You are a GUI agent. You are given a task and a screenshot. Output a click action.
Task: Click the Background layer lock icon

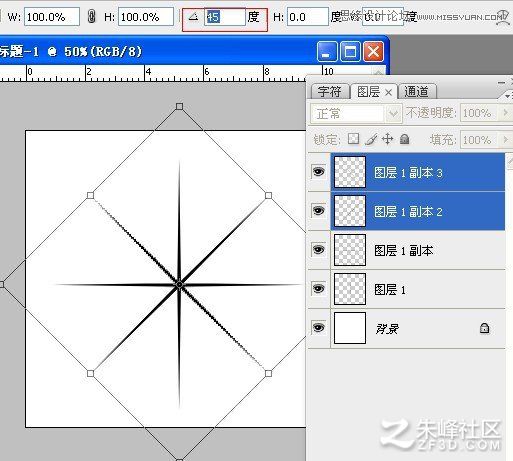click(x=484, y=328)
